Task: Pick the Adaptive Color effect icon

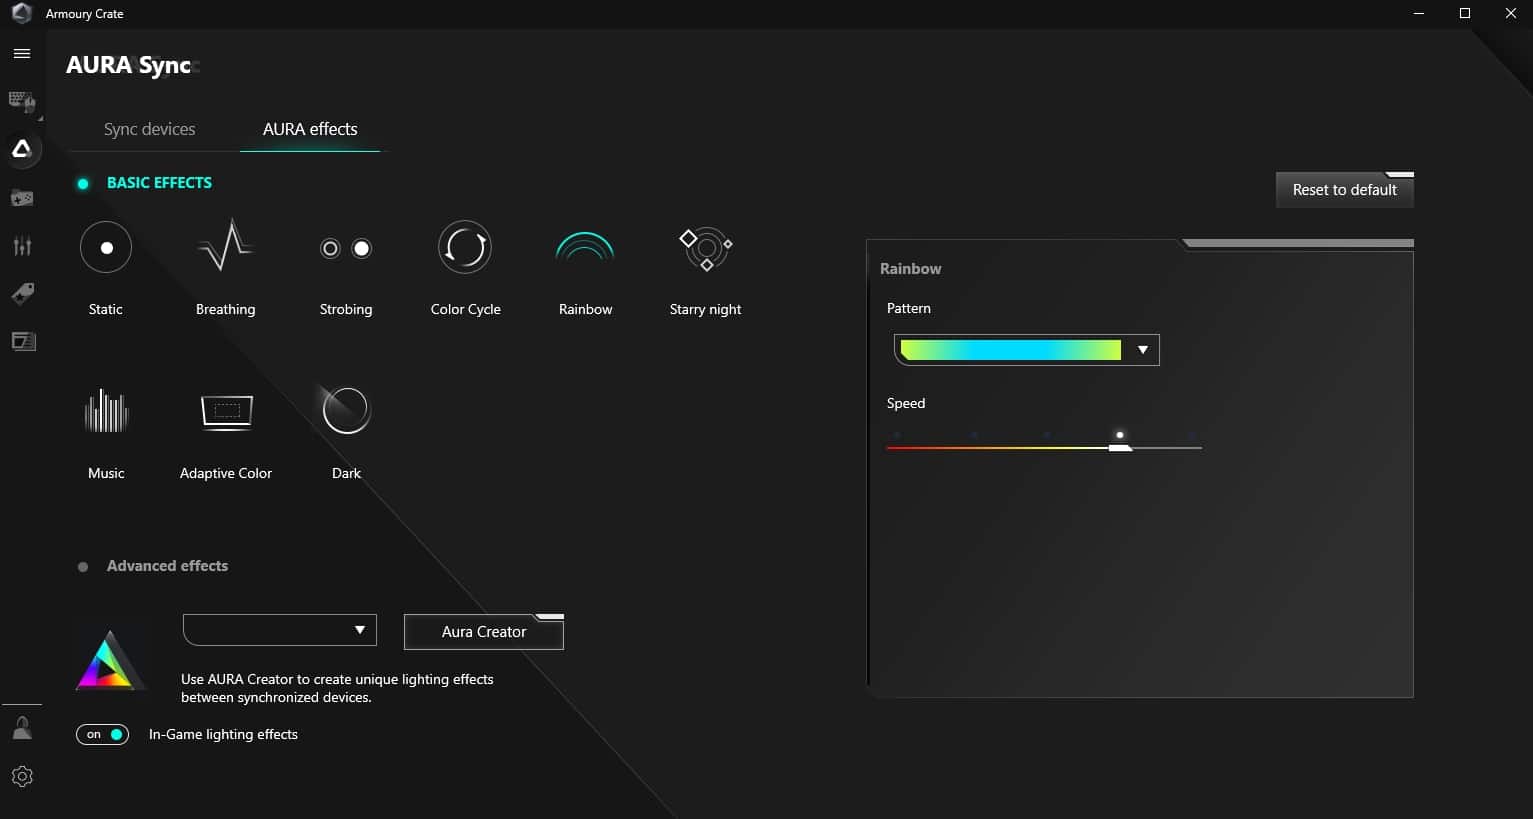Action: point(227,411)
